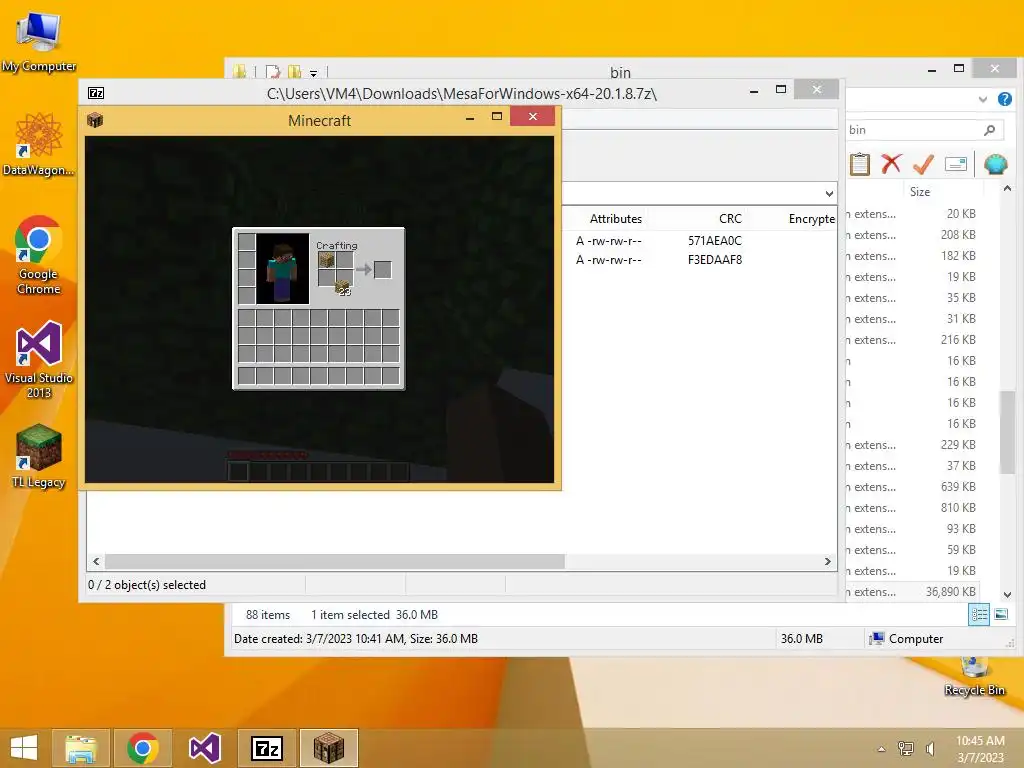
Task: Open the DataWagon desktop shortcut
Action: coord(39,144)
